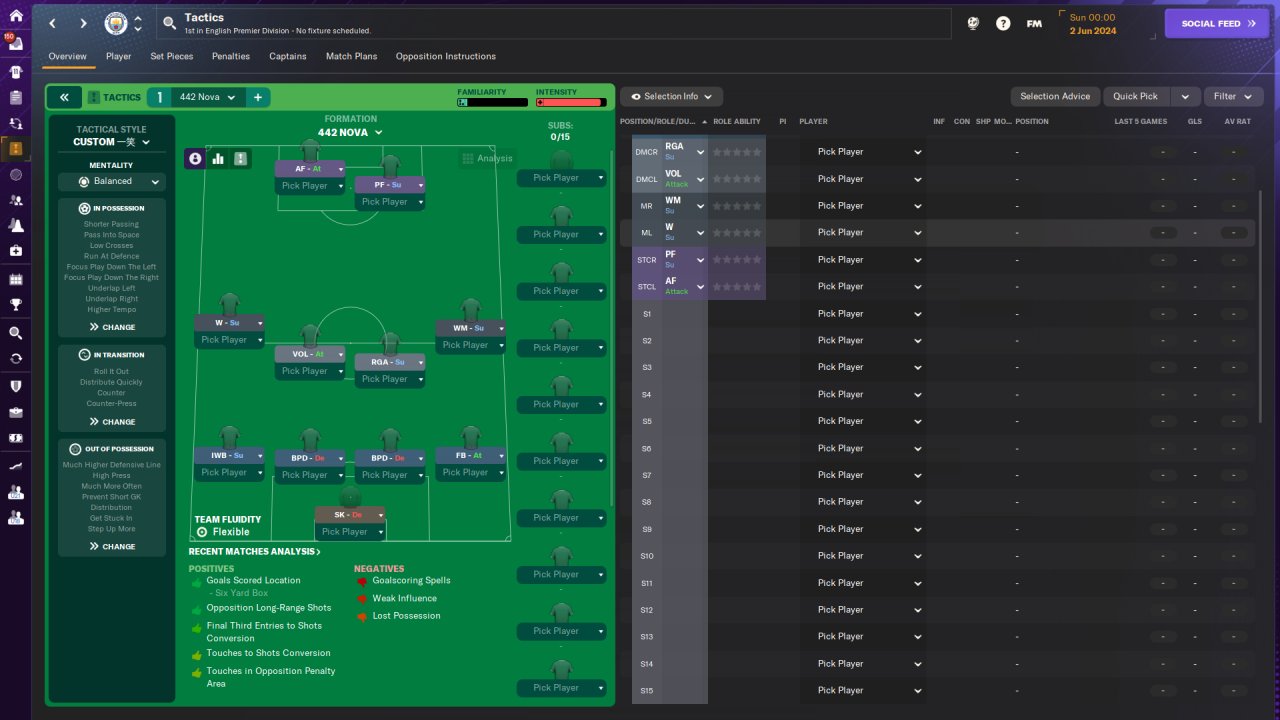Click Change under In Possession
Screen dimensions: 1280x720
click(x=111, y=327)
